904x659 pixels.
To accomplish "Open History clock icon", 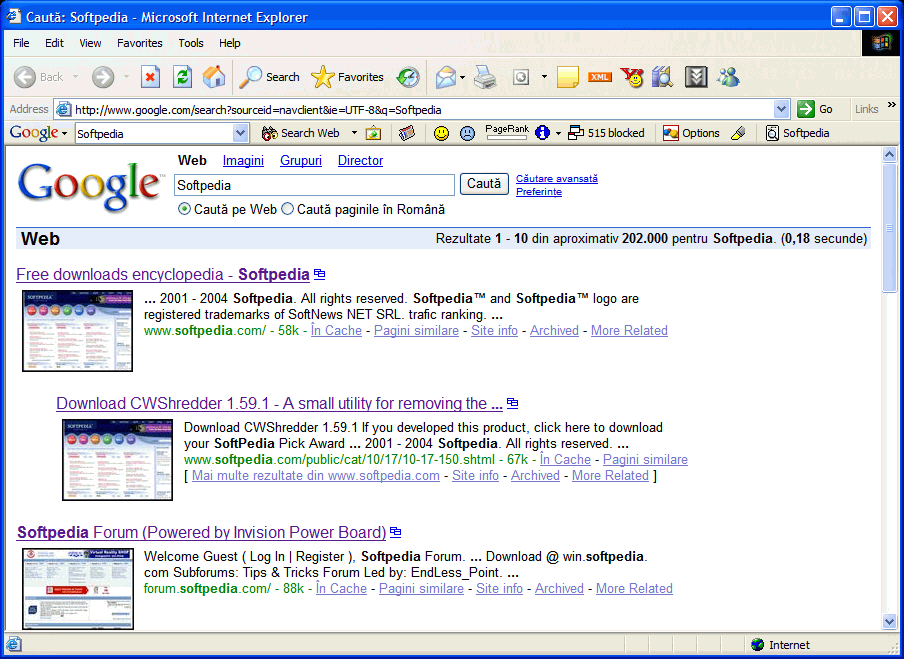I will 408,77.
